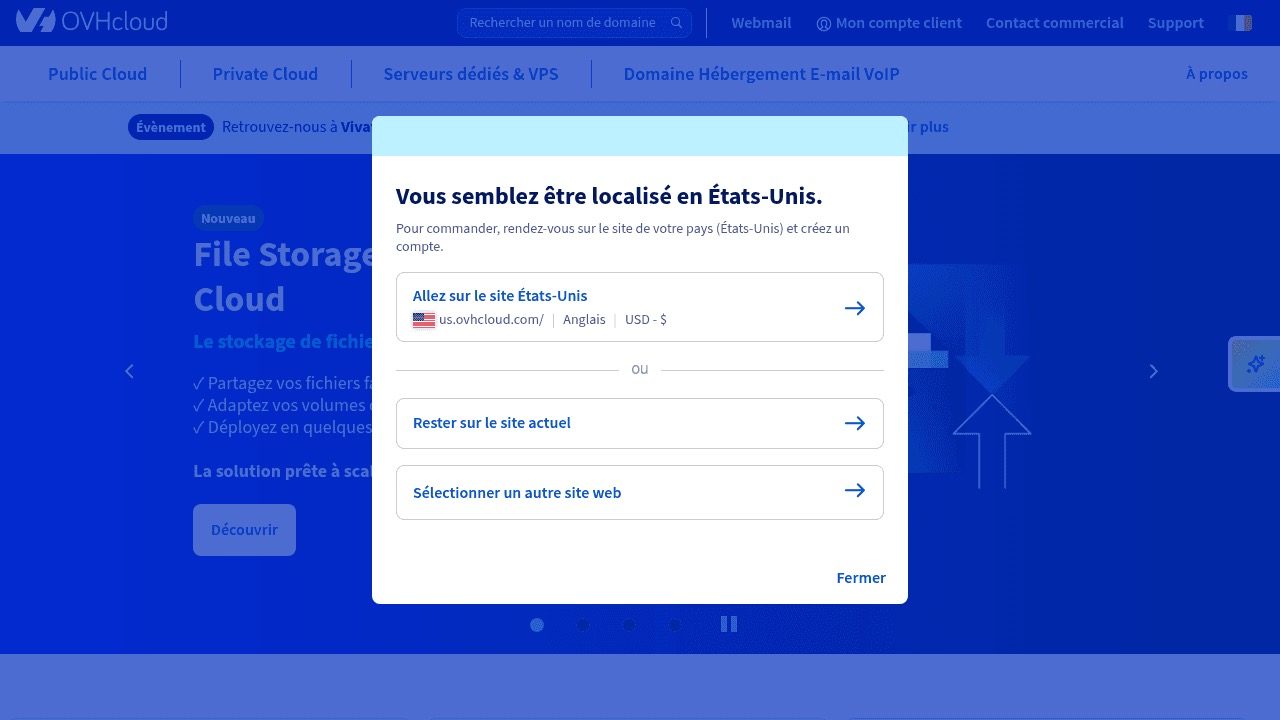Click the Évènement badge
This screenshot has width=1280, height=720.
[171, 127]
